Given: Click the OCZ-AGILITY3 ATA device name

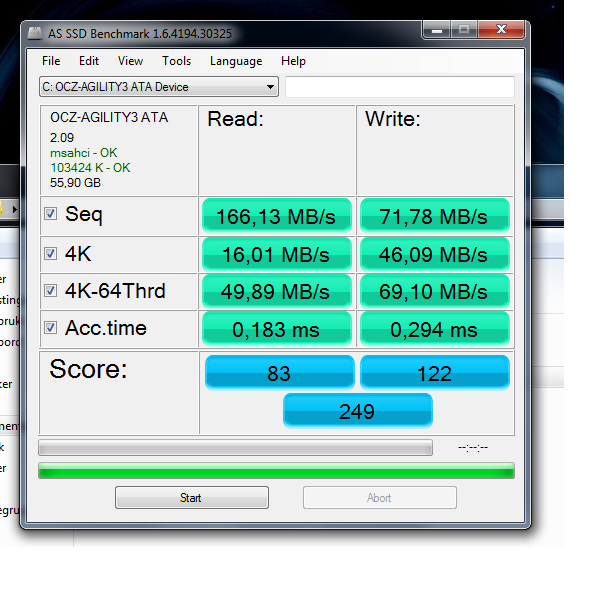Looking at the screenshot, I should [109, 117].
